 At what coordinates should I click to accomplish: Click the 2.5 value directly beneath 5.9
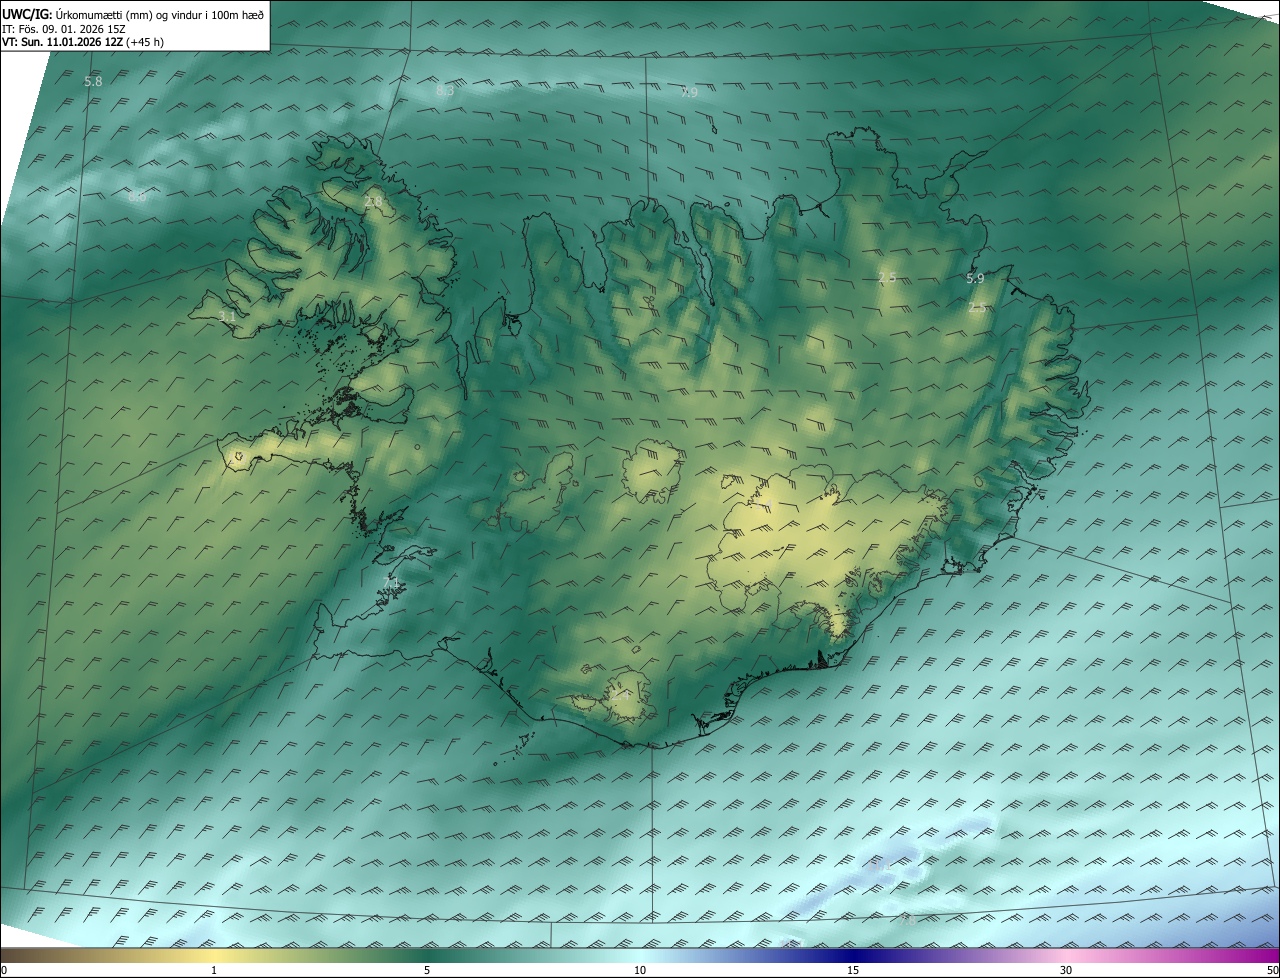point(977,308)
